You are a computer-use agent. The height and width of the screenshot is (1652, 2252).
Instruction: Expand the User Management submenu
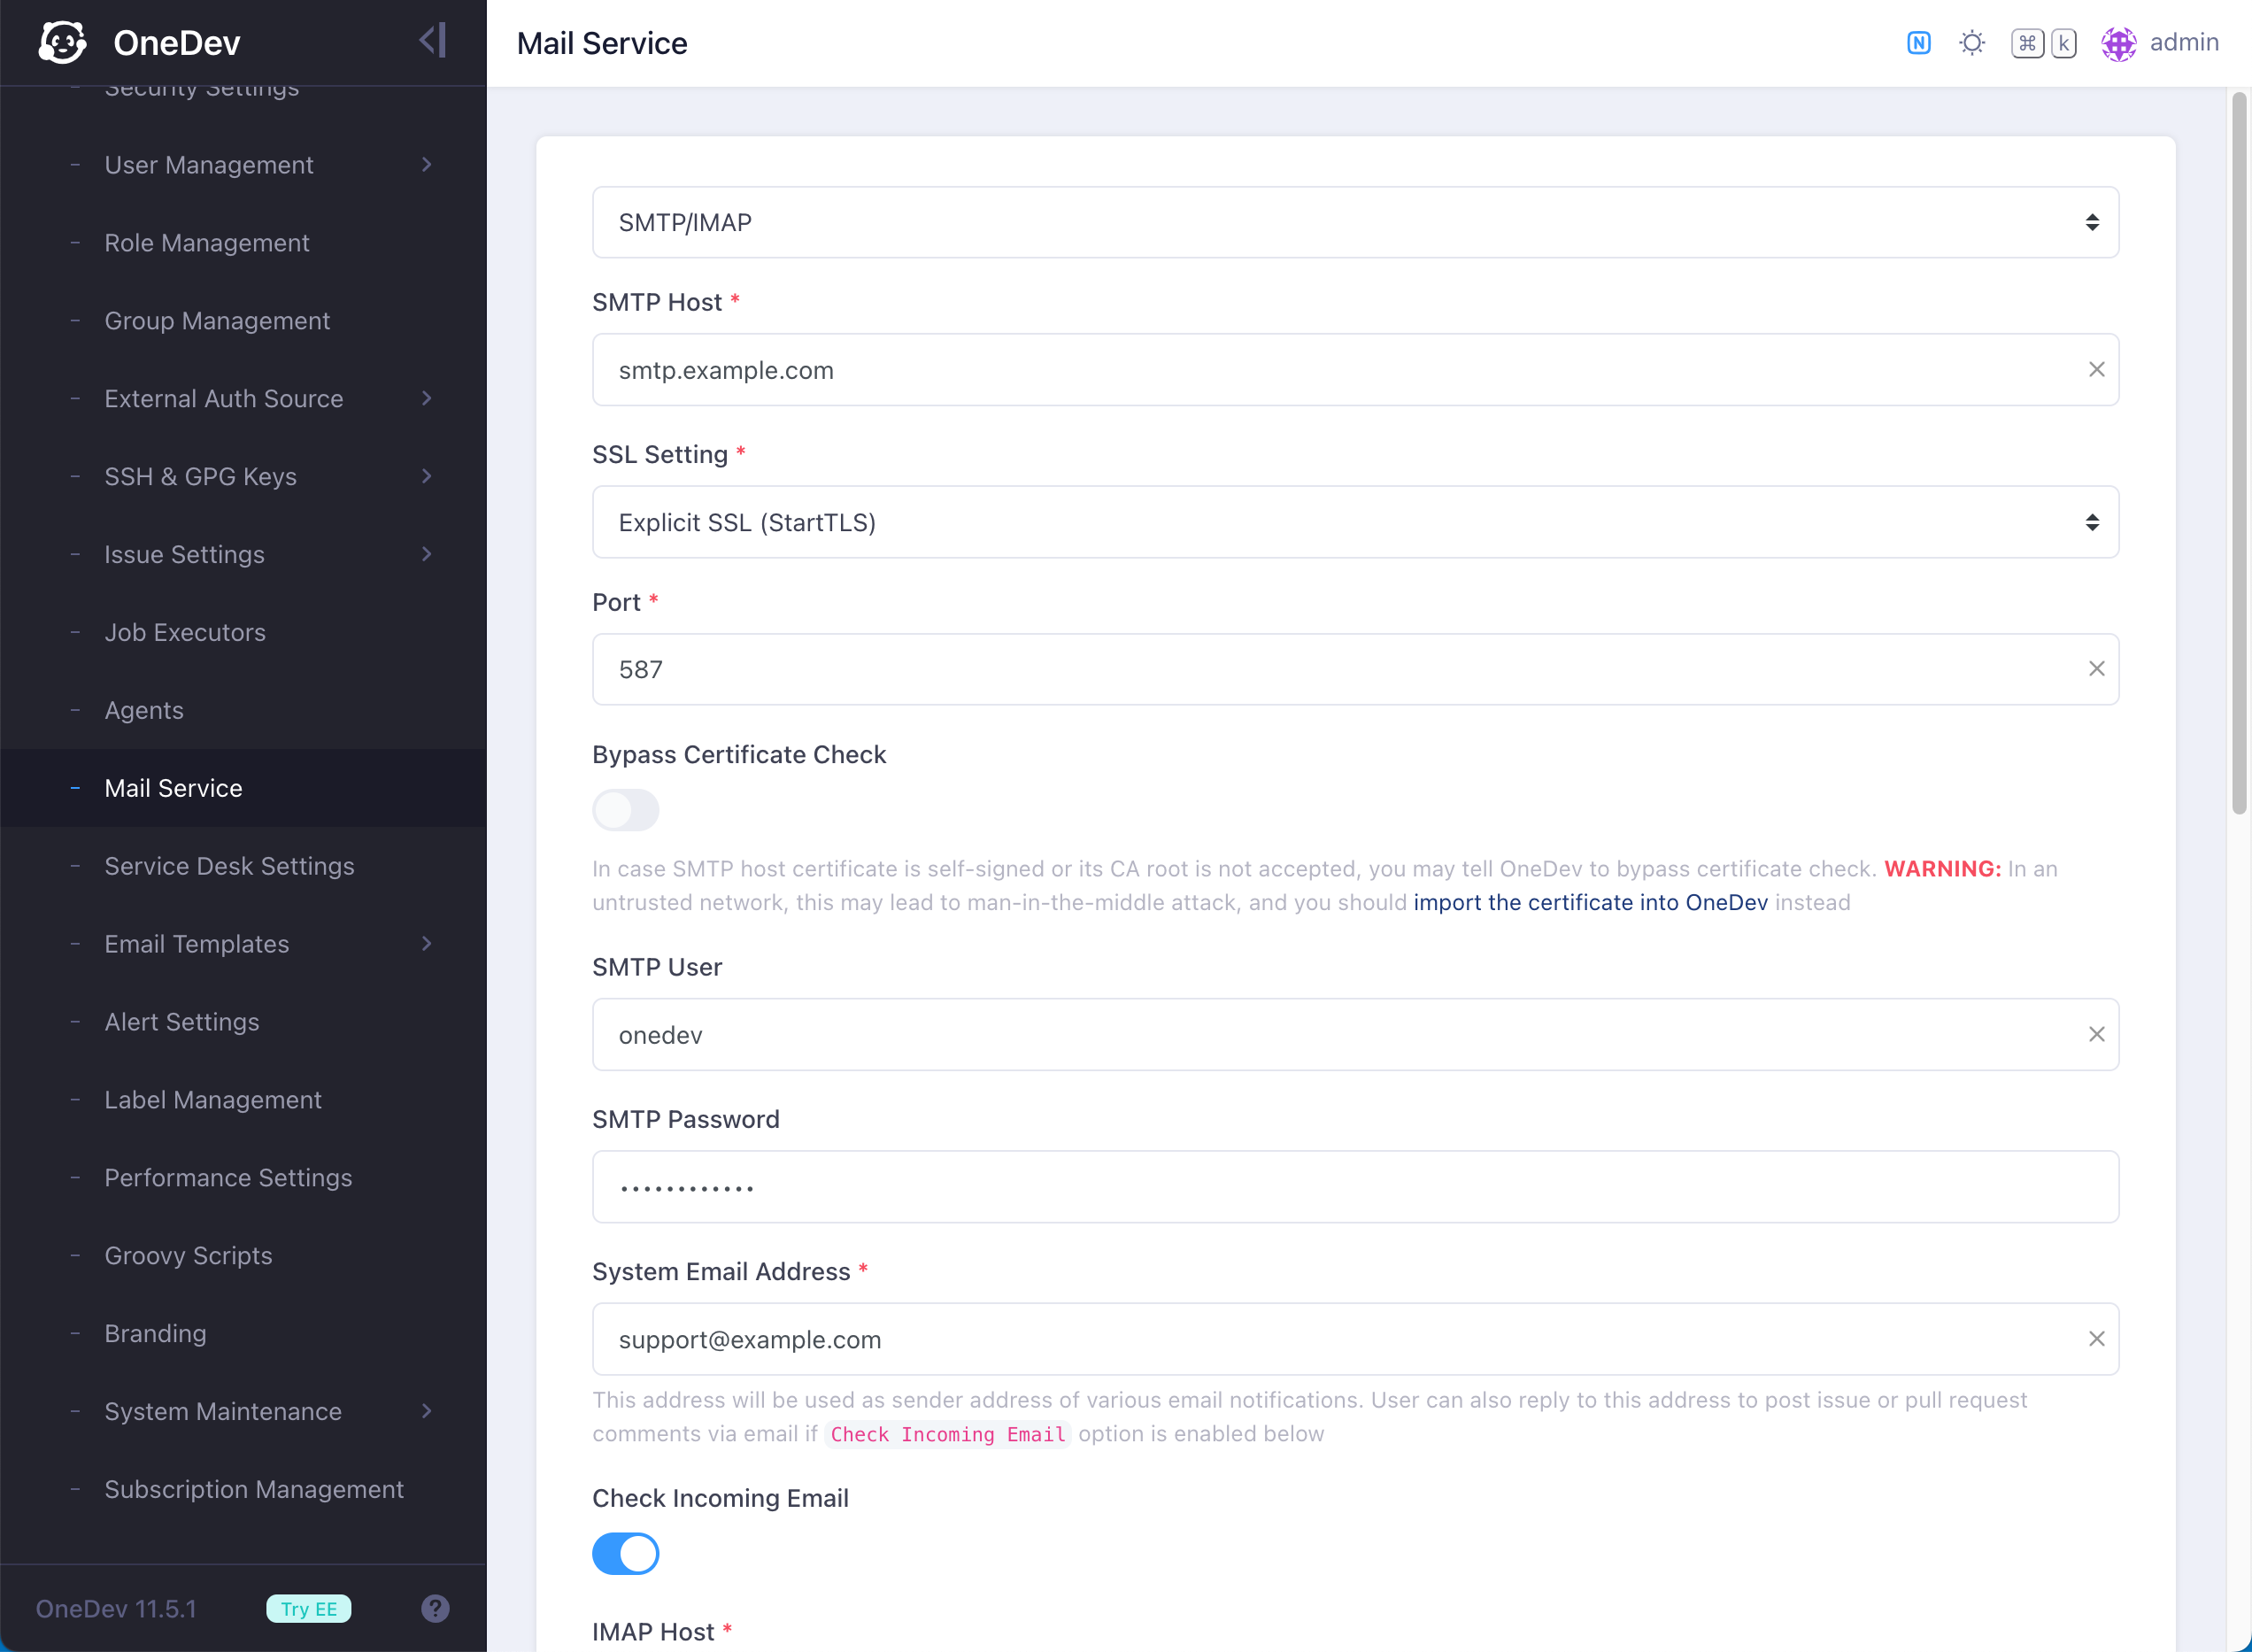pos(427,165)
